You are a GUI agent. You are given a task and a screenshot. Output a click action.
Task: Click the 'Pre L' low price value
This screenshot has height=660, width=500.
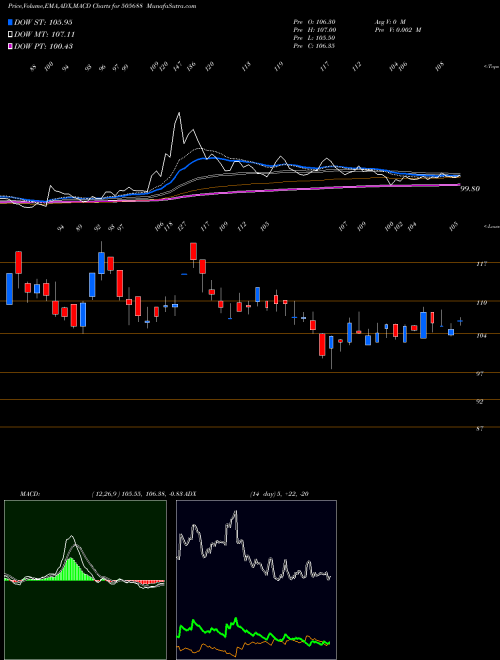[x=314, y=38]
